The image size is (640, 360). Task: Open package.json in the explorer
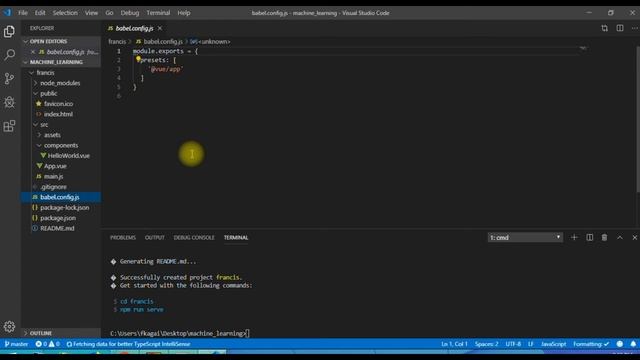tap(58, 218)
